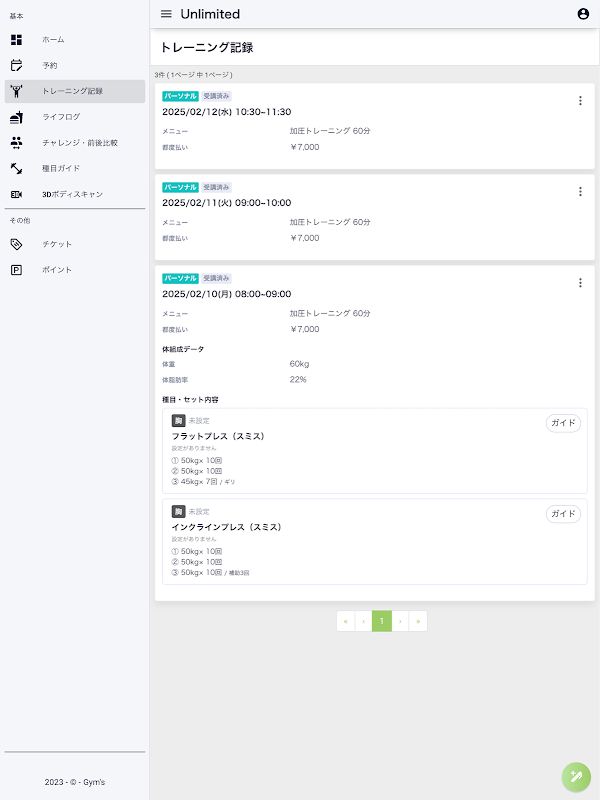Click ガイド button for フラットプレス（スミス）

[563, 423]
